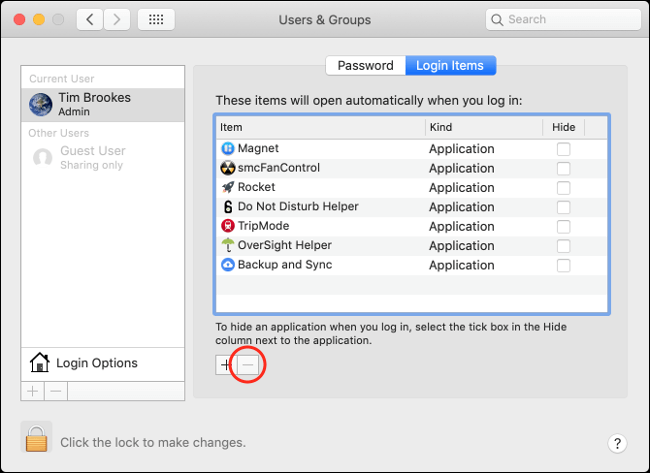Tick the Hide checkbox for Magnet
Screen dimensions: 650x473
[x=563, y=149]
